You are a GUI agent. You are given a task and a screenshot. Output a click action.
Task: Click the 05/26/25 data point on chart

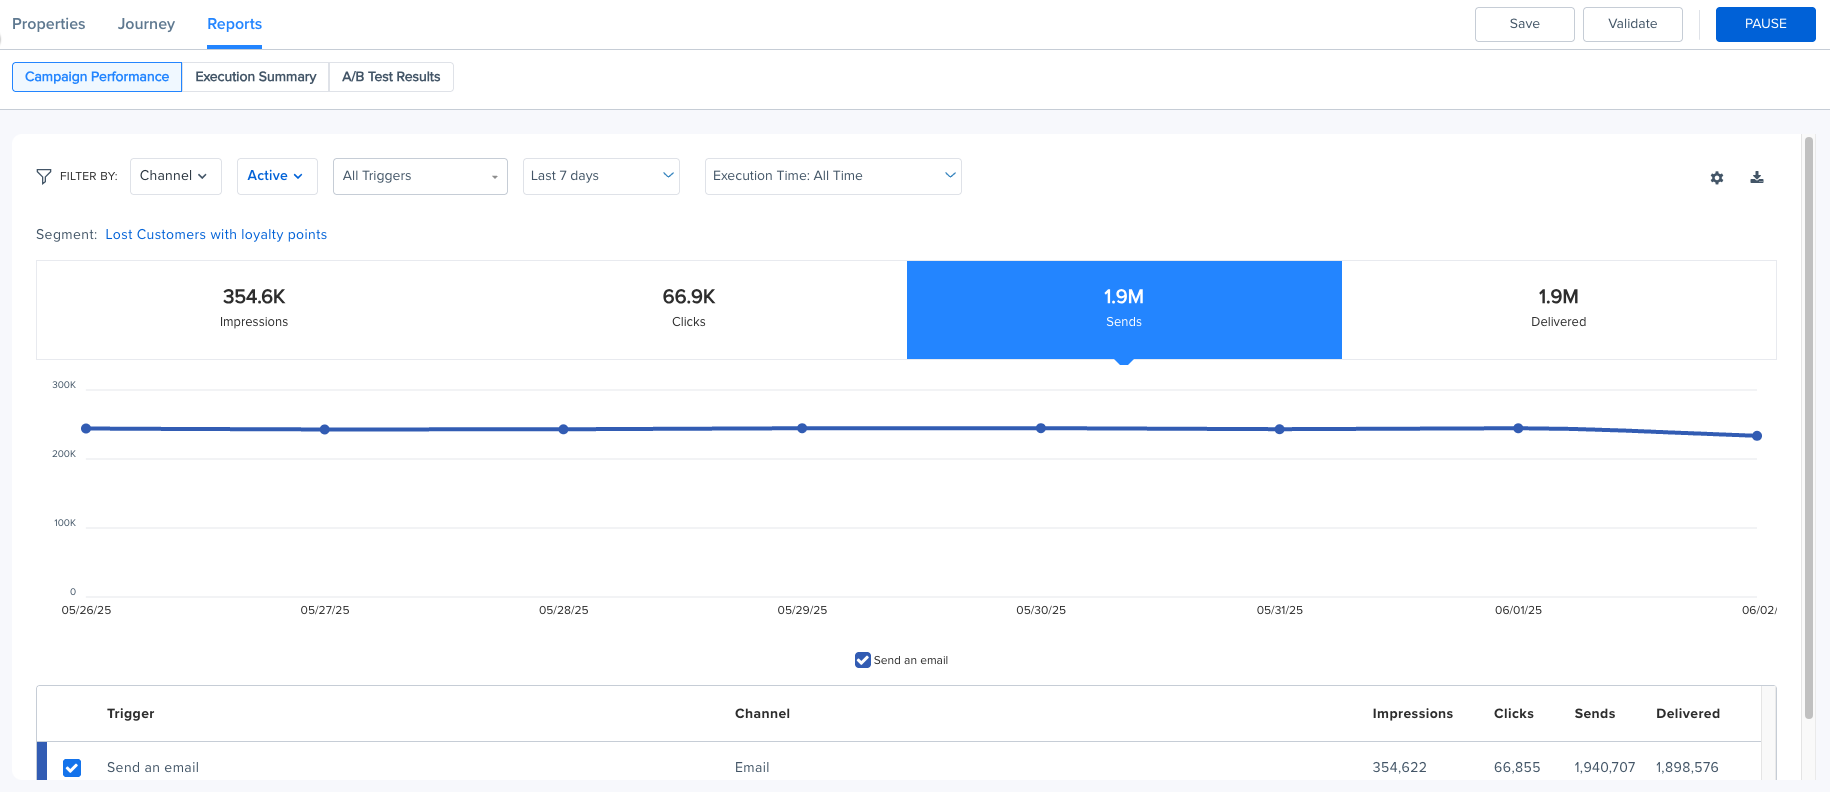pyautogui.click(x=86, y=428)
